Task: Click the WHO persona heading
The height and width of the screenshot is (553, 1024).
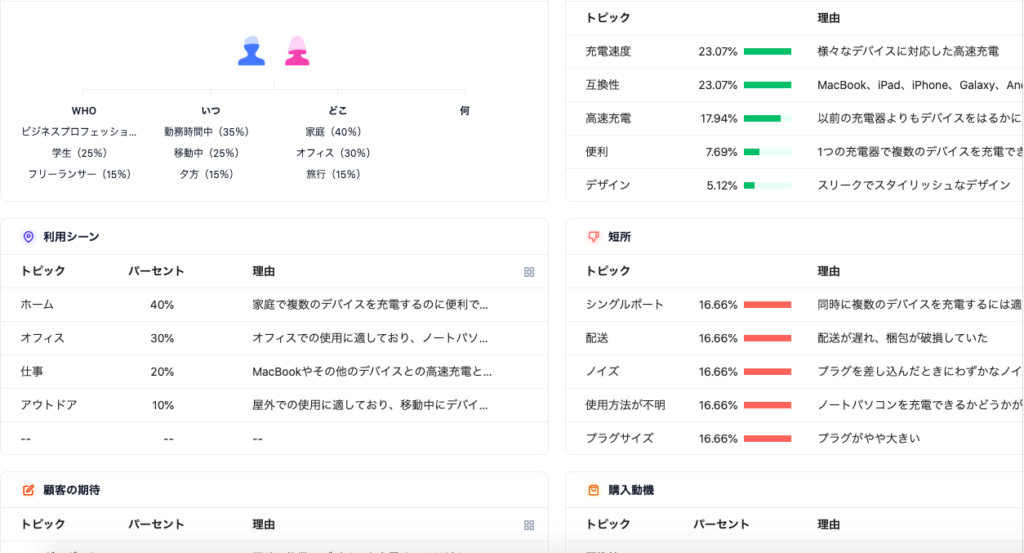Action: click(84, 111)
